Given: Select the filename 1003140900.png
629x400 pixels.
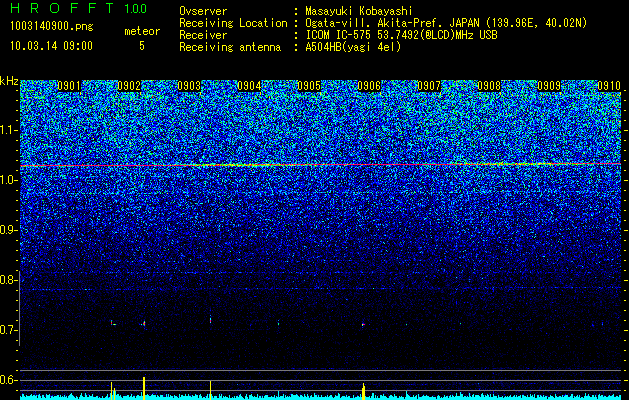Looking at the screenshot, I should 52,27.
